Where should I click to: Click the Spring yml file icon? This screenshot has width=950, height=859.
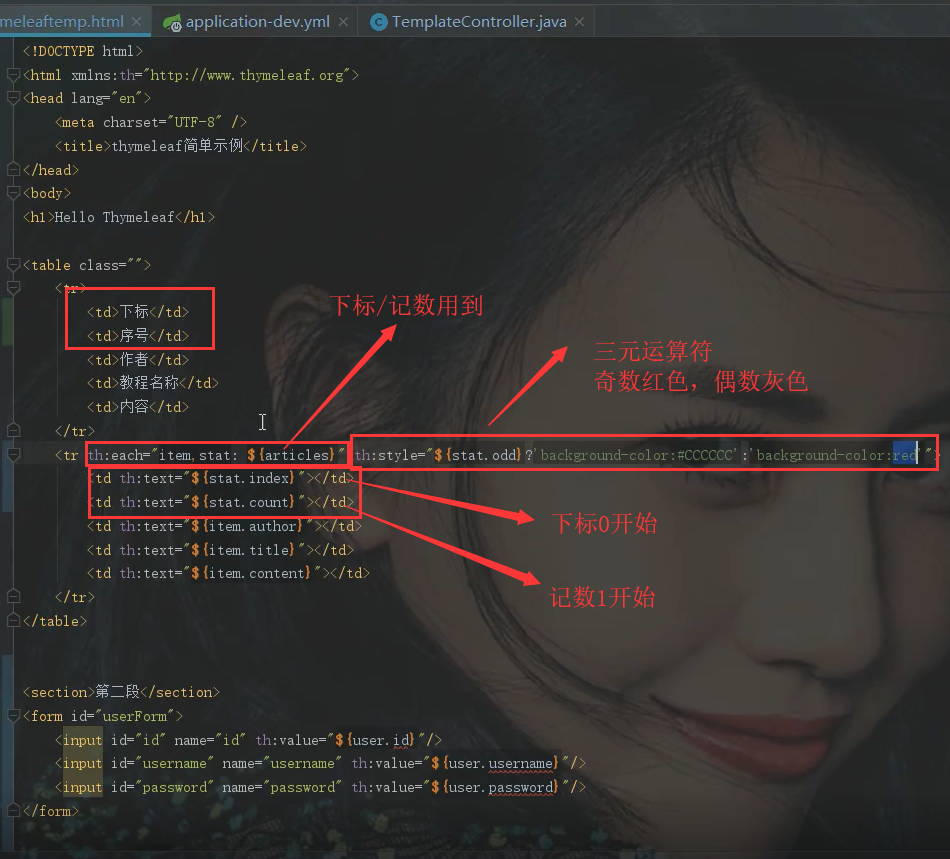point(172,22)
